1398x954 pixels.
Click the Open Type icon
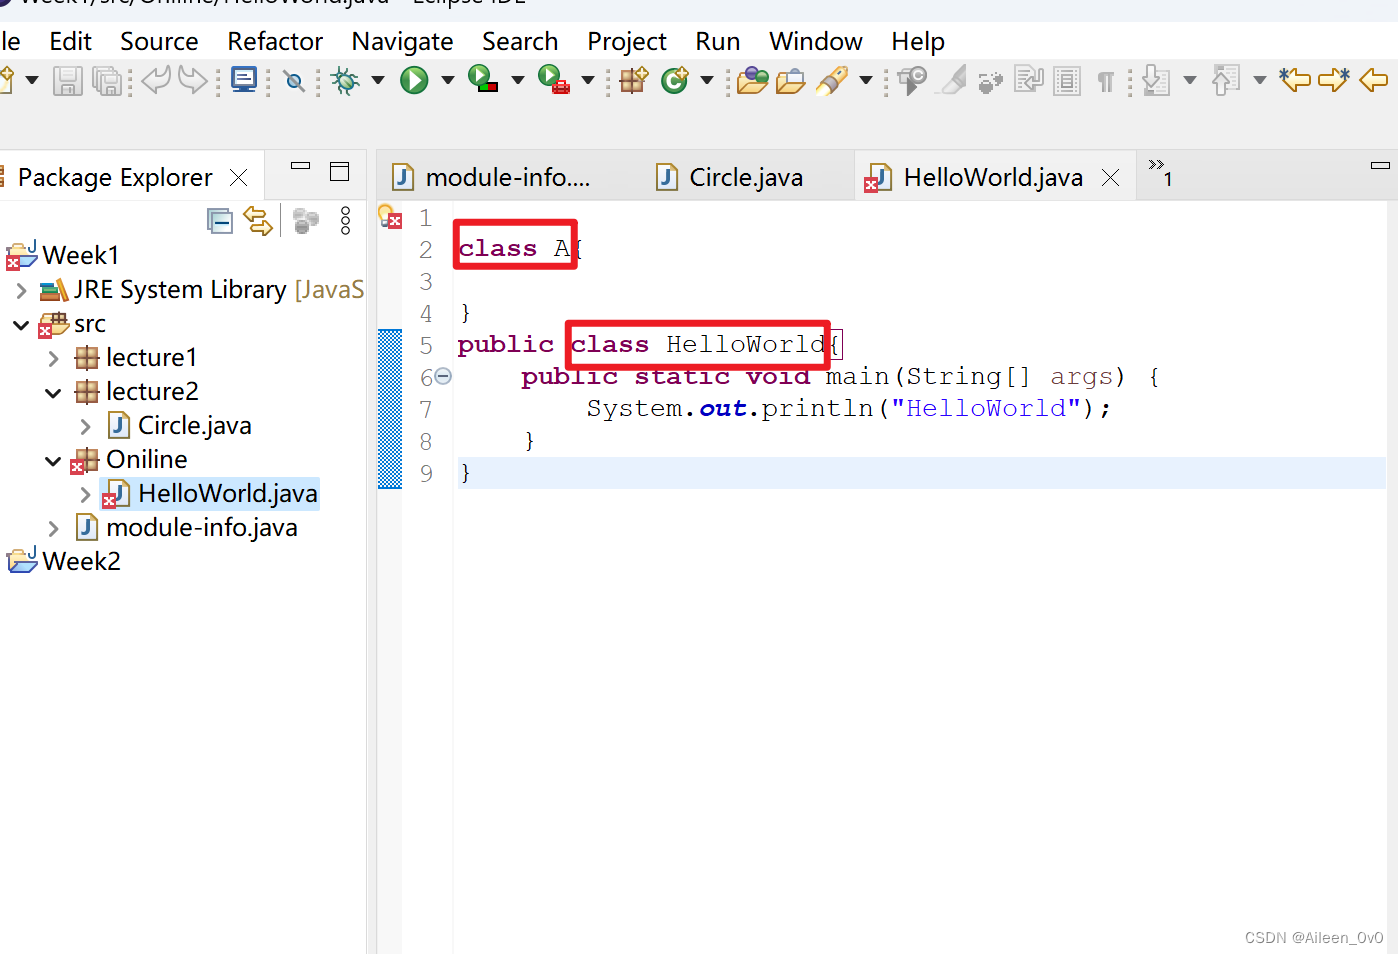point(753,80)
